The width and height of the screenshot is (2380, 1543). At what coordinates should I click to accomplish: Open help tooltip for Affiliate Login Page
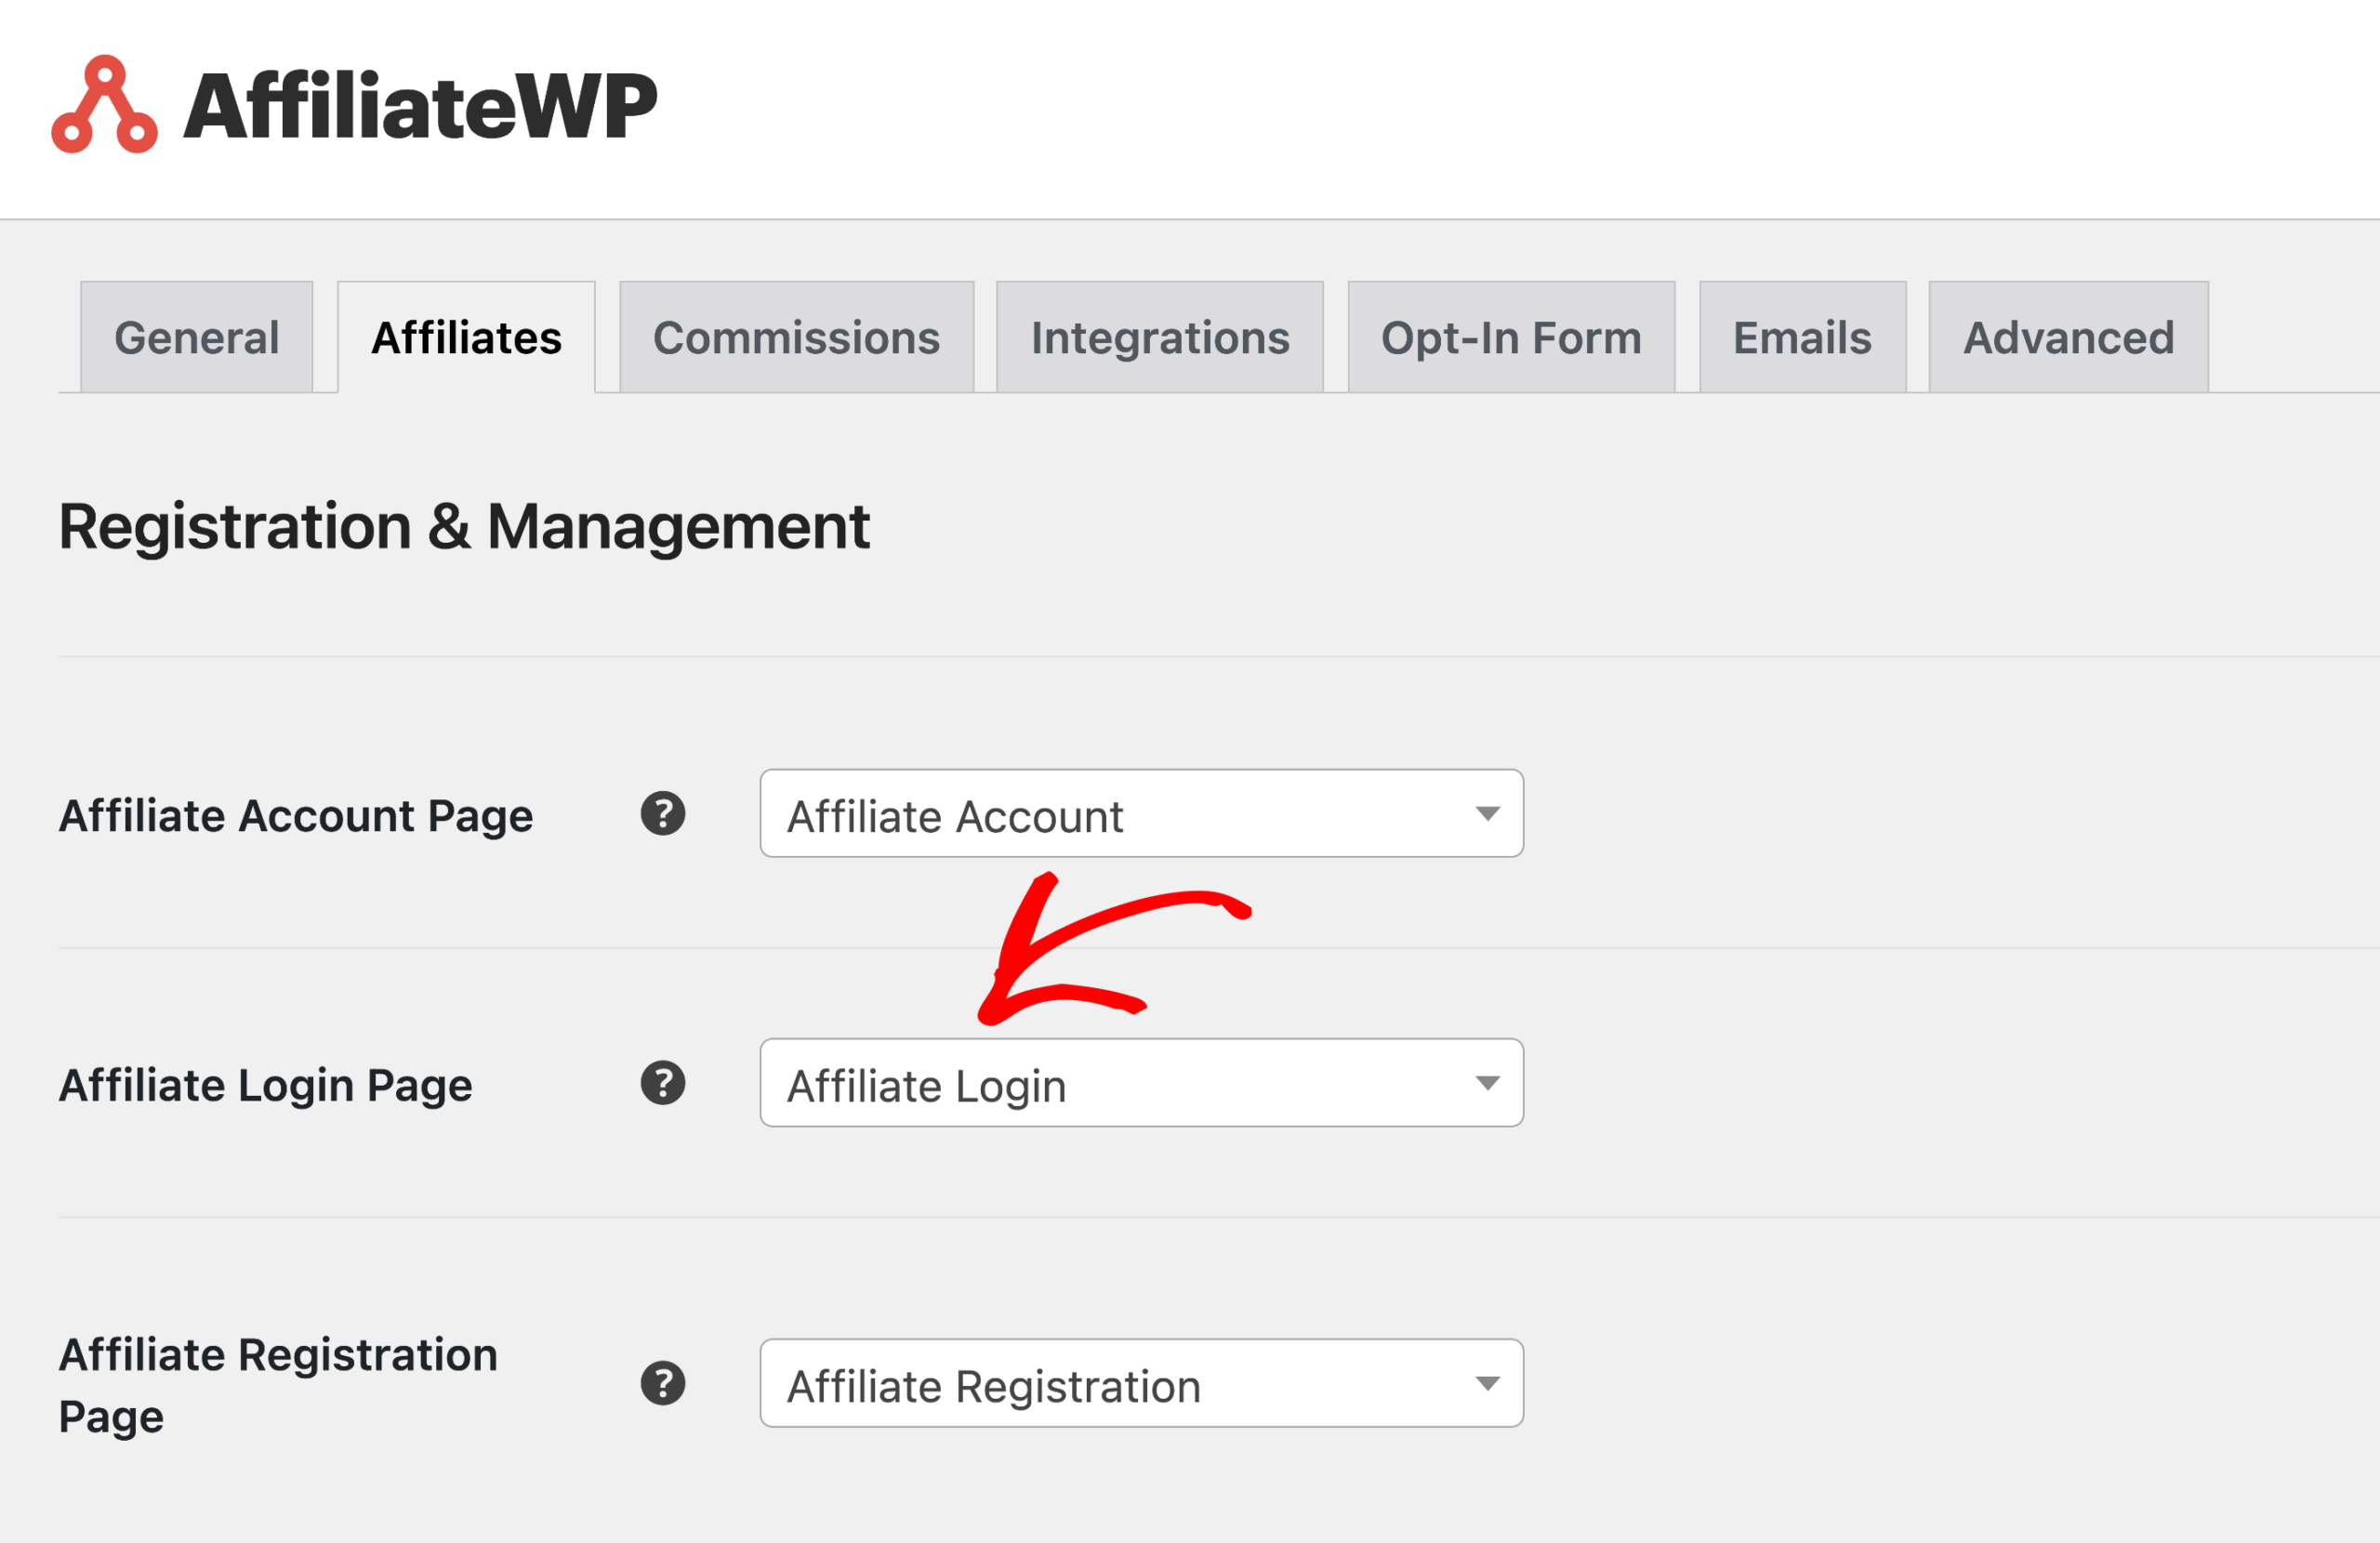coord(663,1083)
